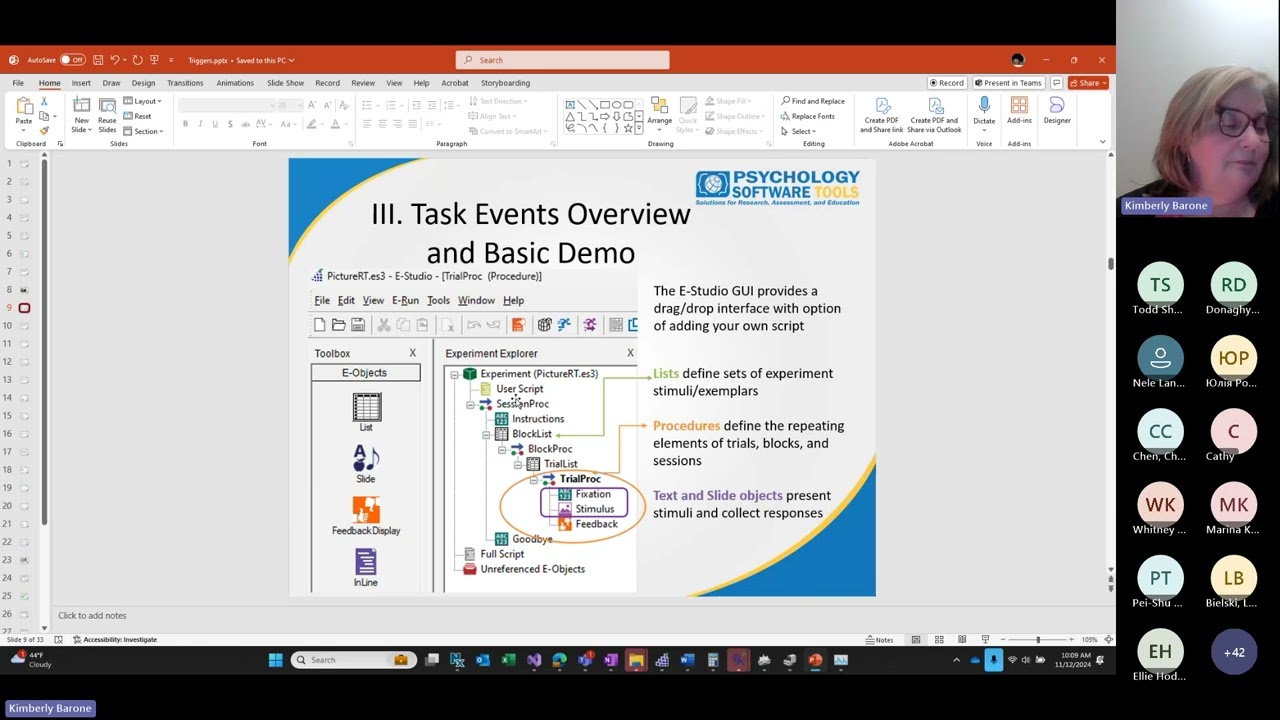Click the +42 more participants bubble

tap(1234, 653)
